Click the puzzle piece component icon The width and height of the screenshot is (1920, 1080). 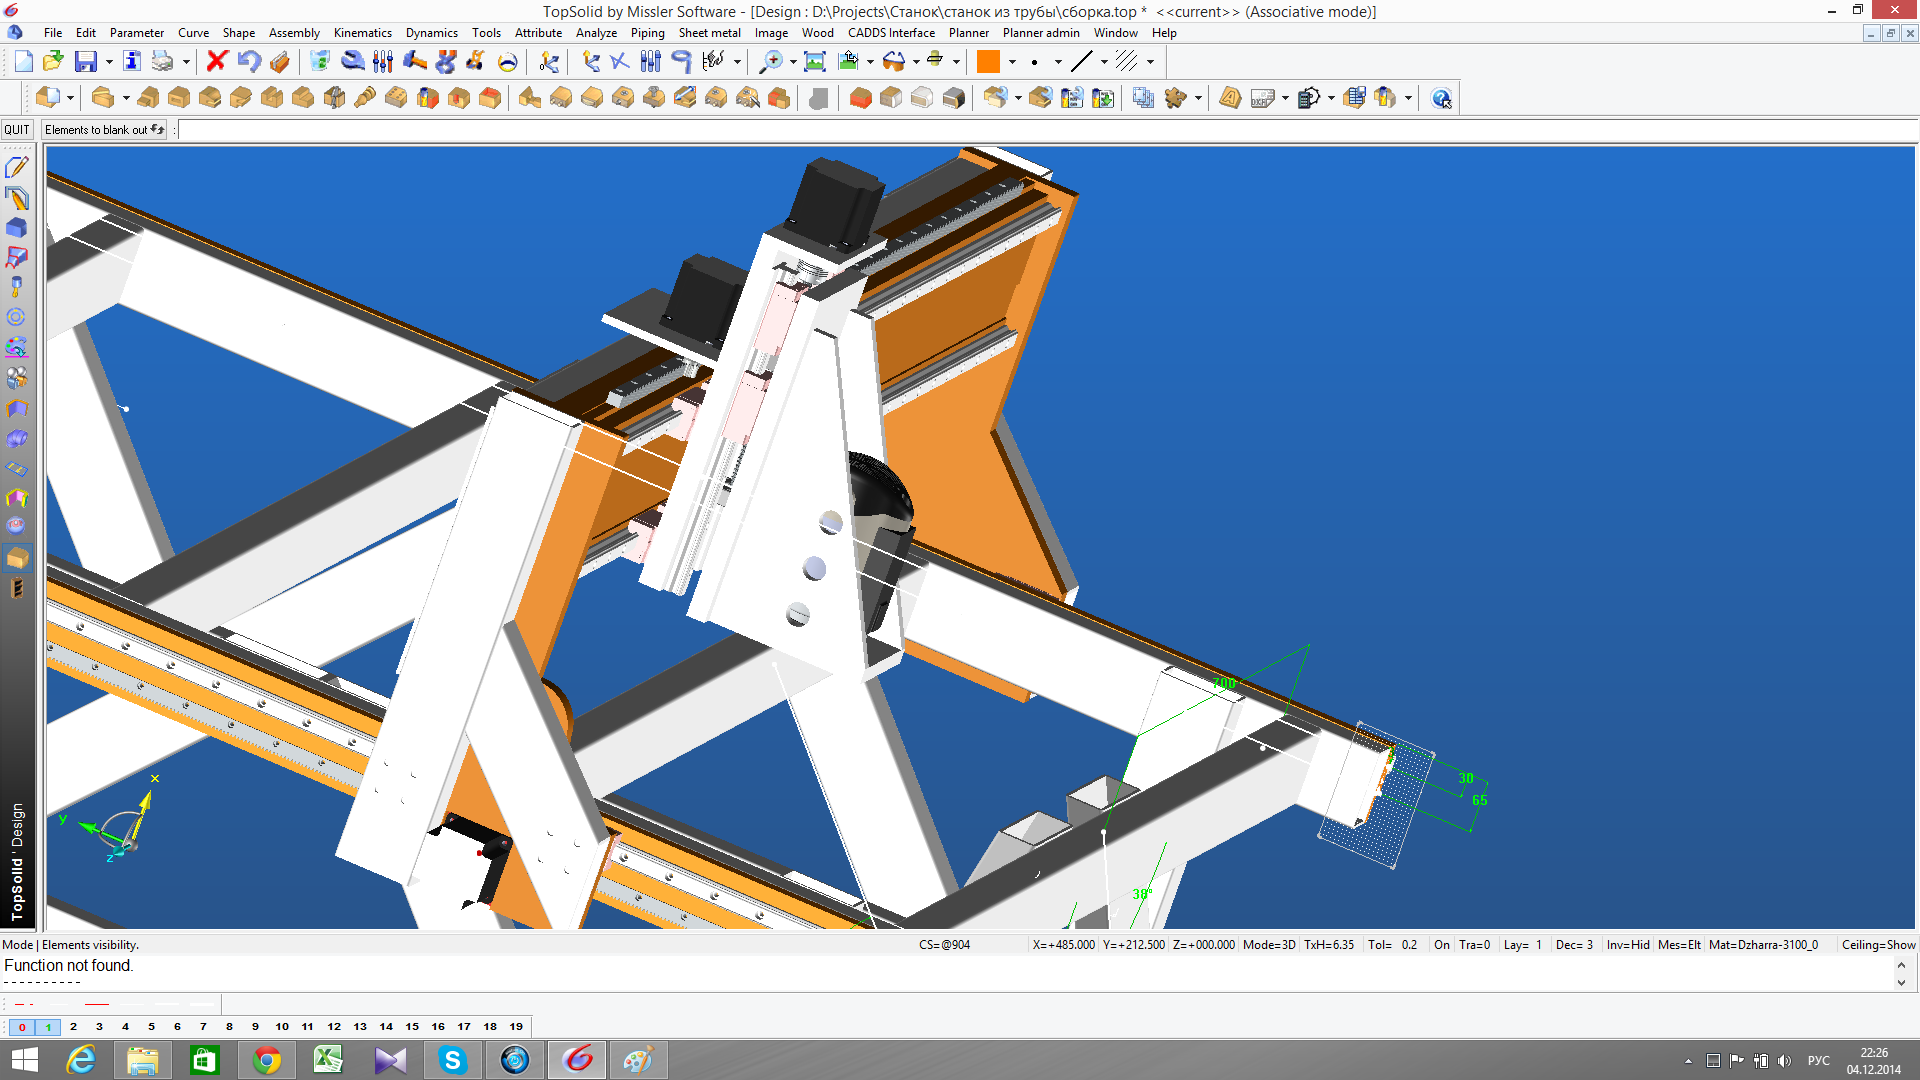[x=1175, y=98]
